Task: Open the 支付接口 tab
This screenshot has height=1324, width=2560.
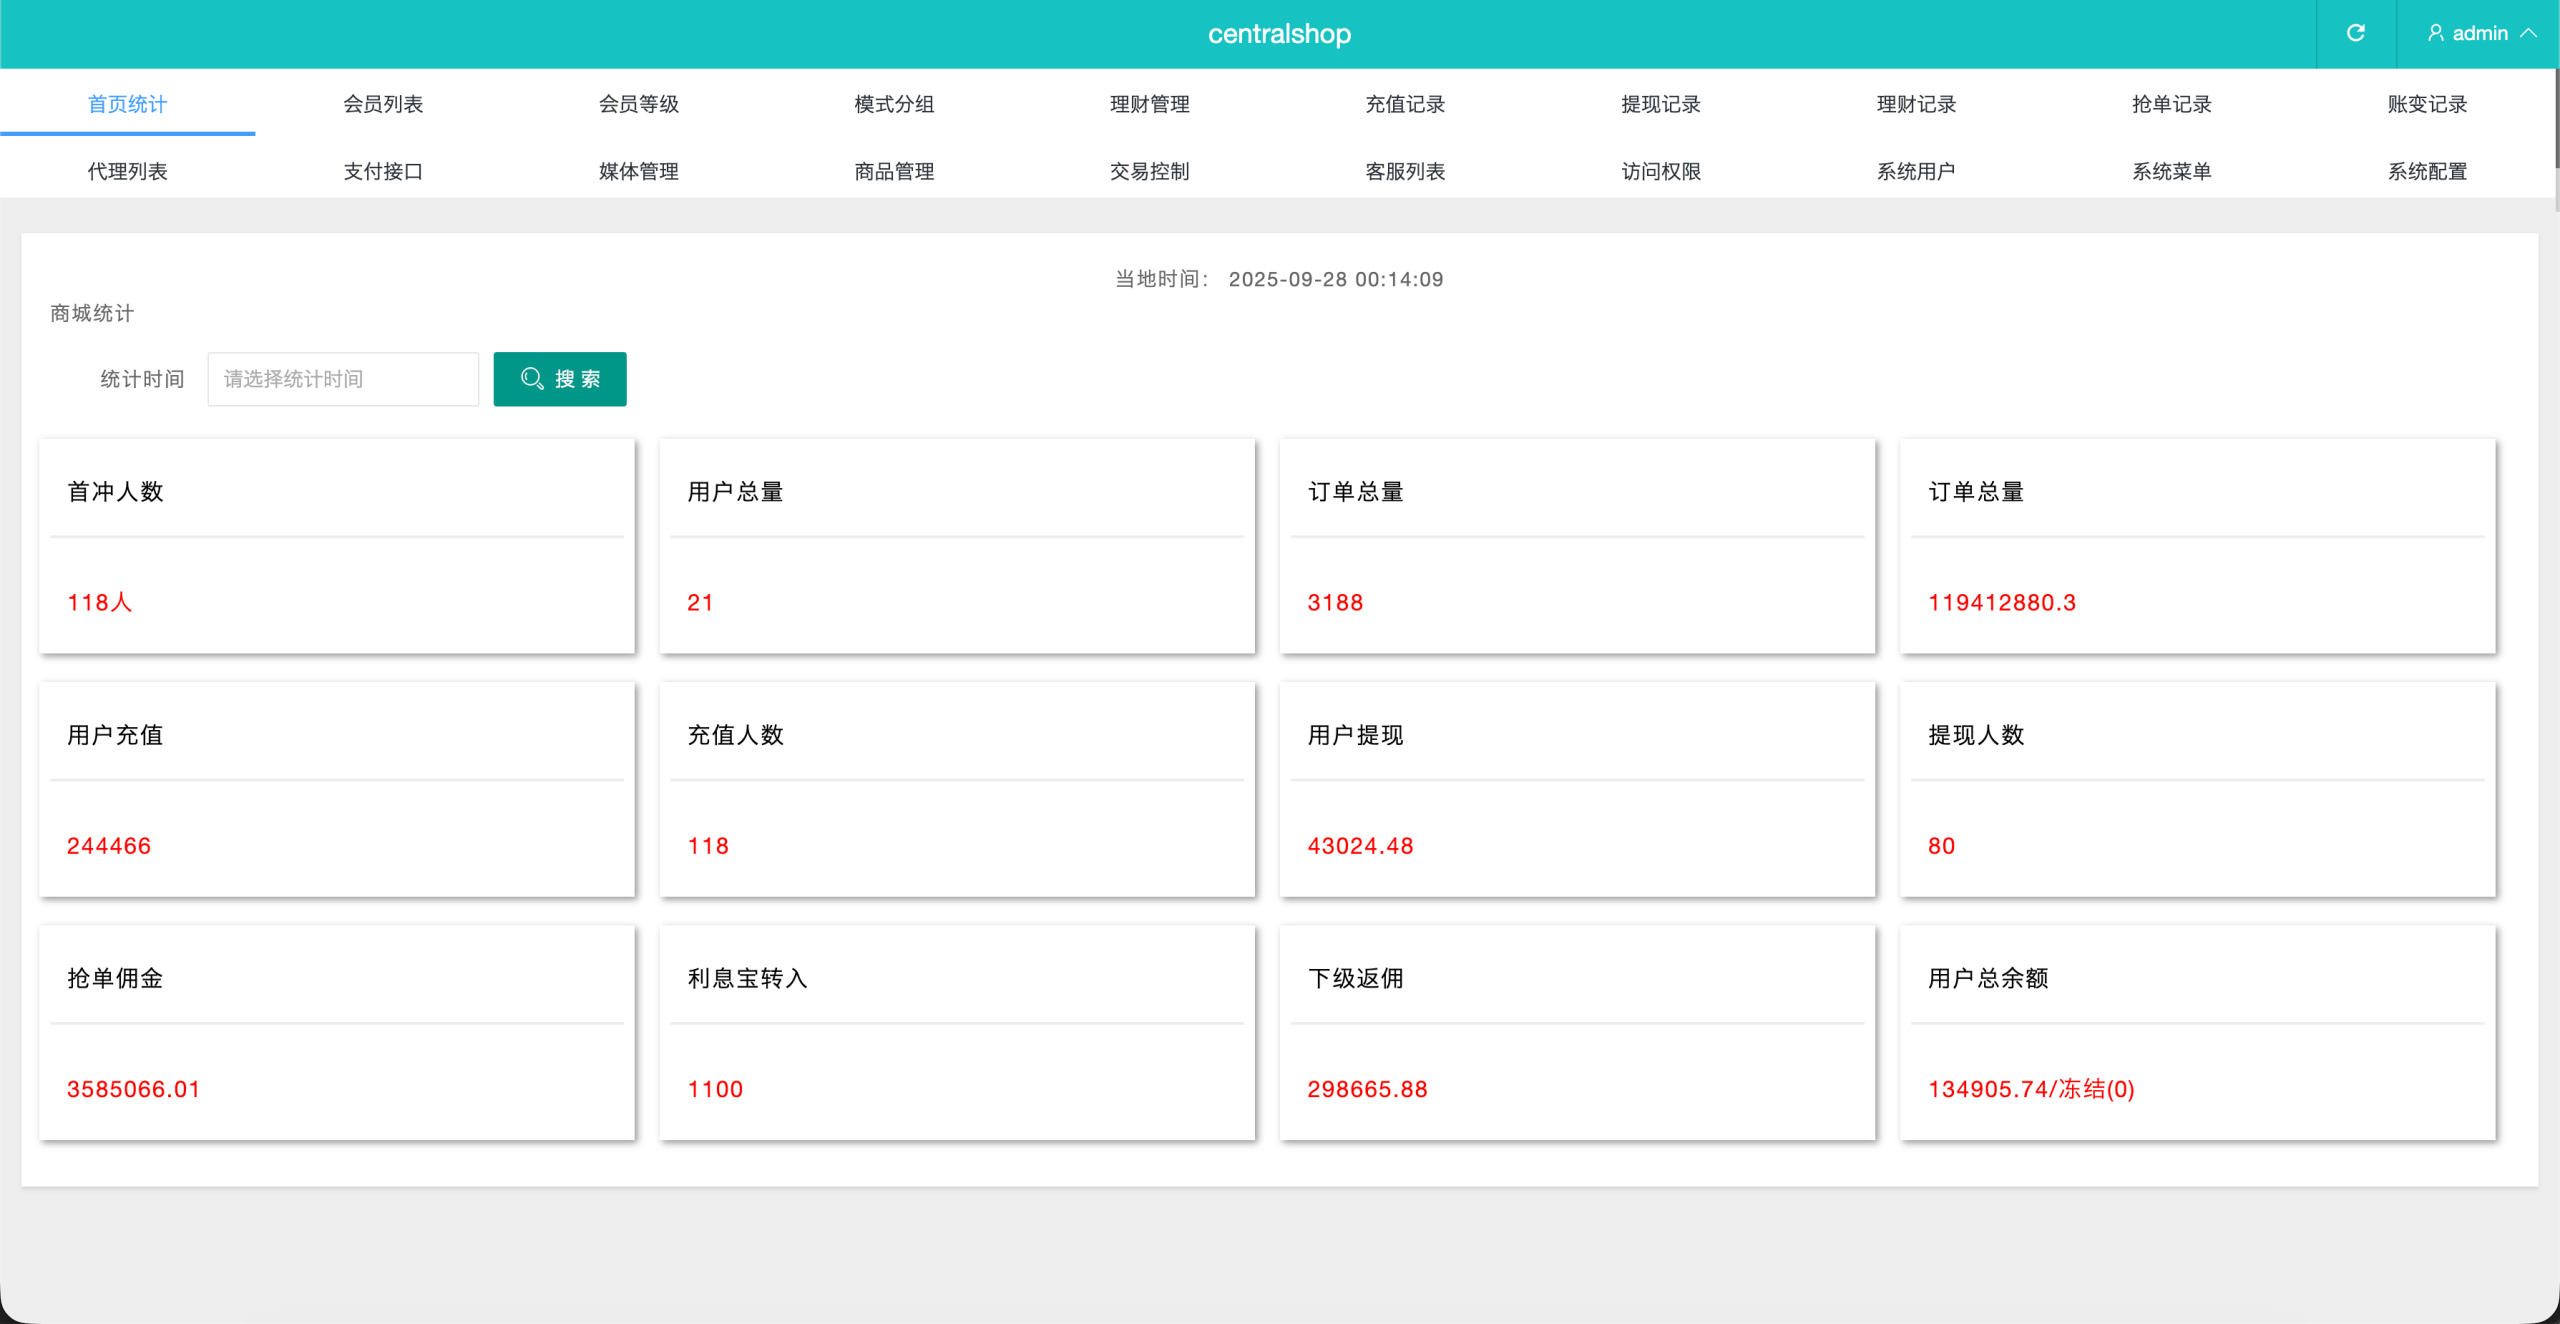Action: click(383, 171)
